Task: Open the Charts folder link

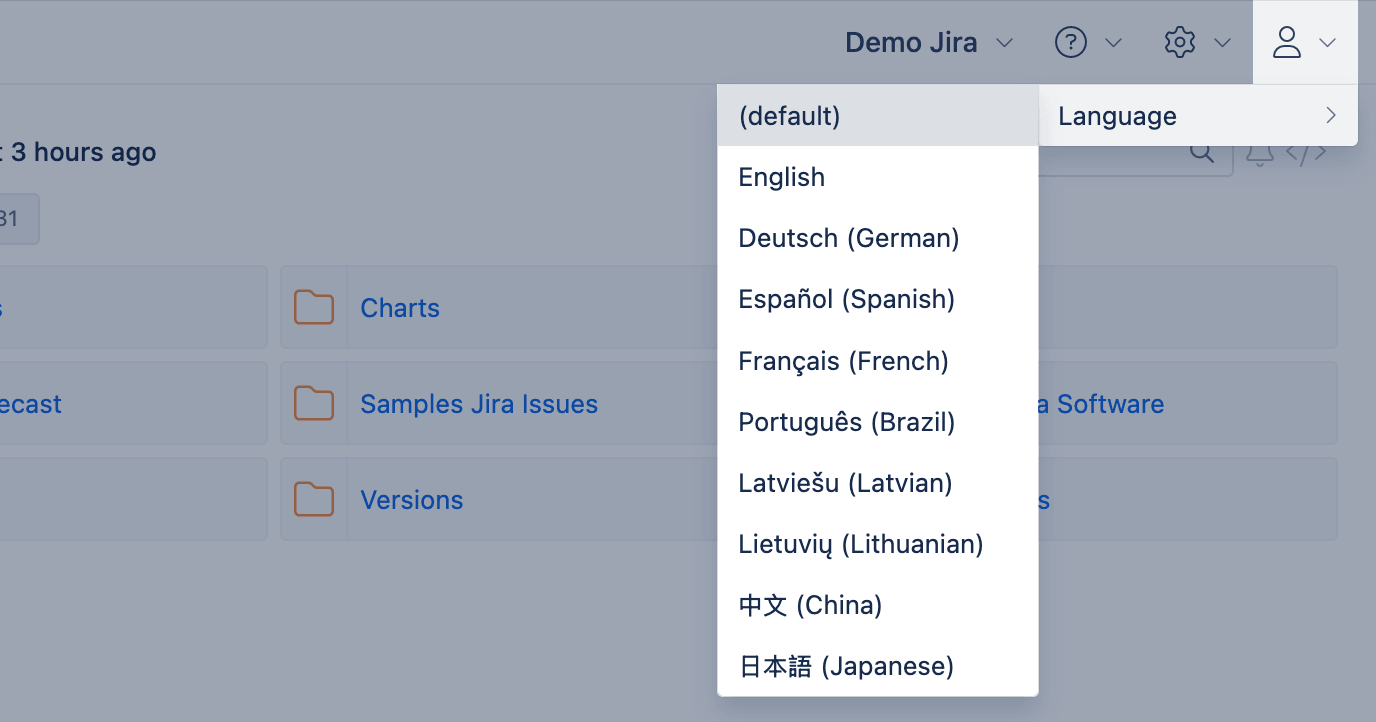Action: click(400, 308)
